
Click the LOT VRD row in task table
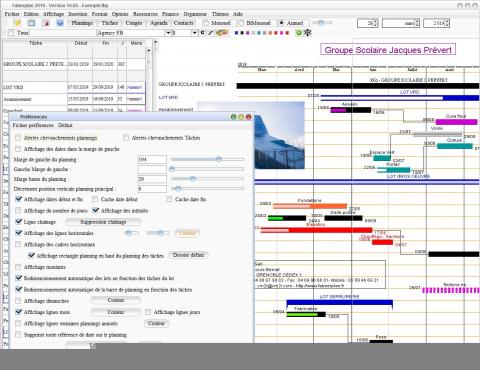click(x=74, y=87)
